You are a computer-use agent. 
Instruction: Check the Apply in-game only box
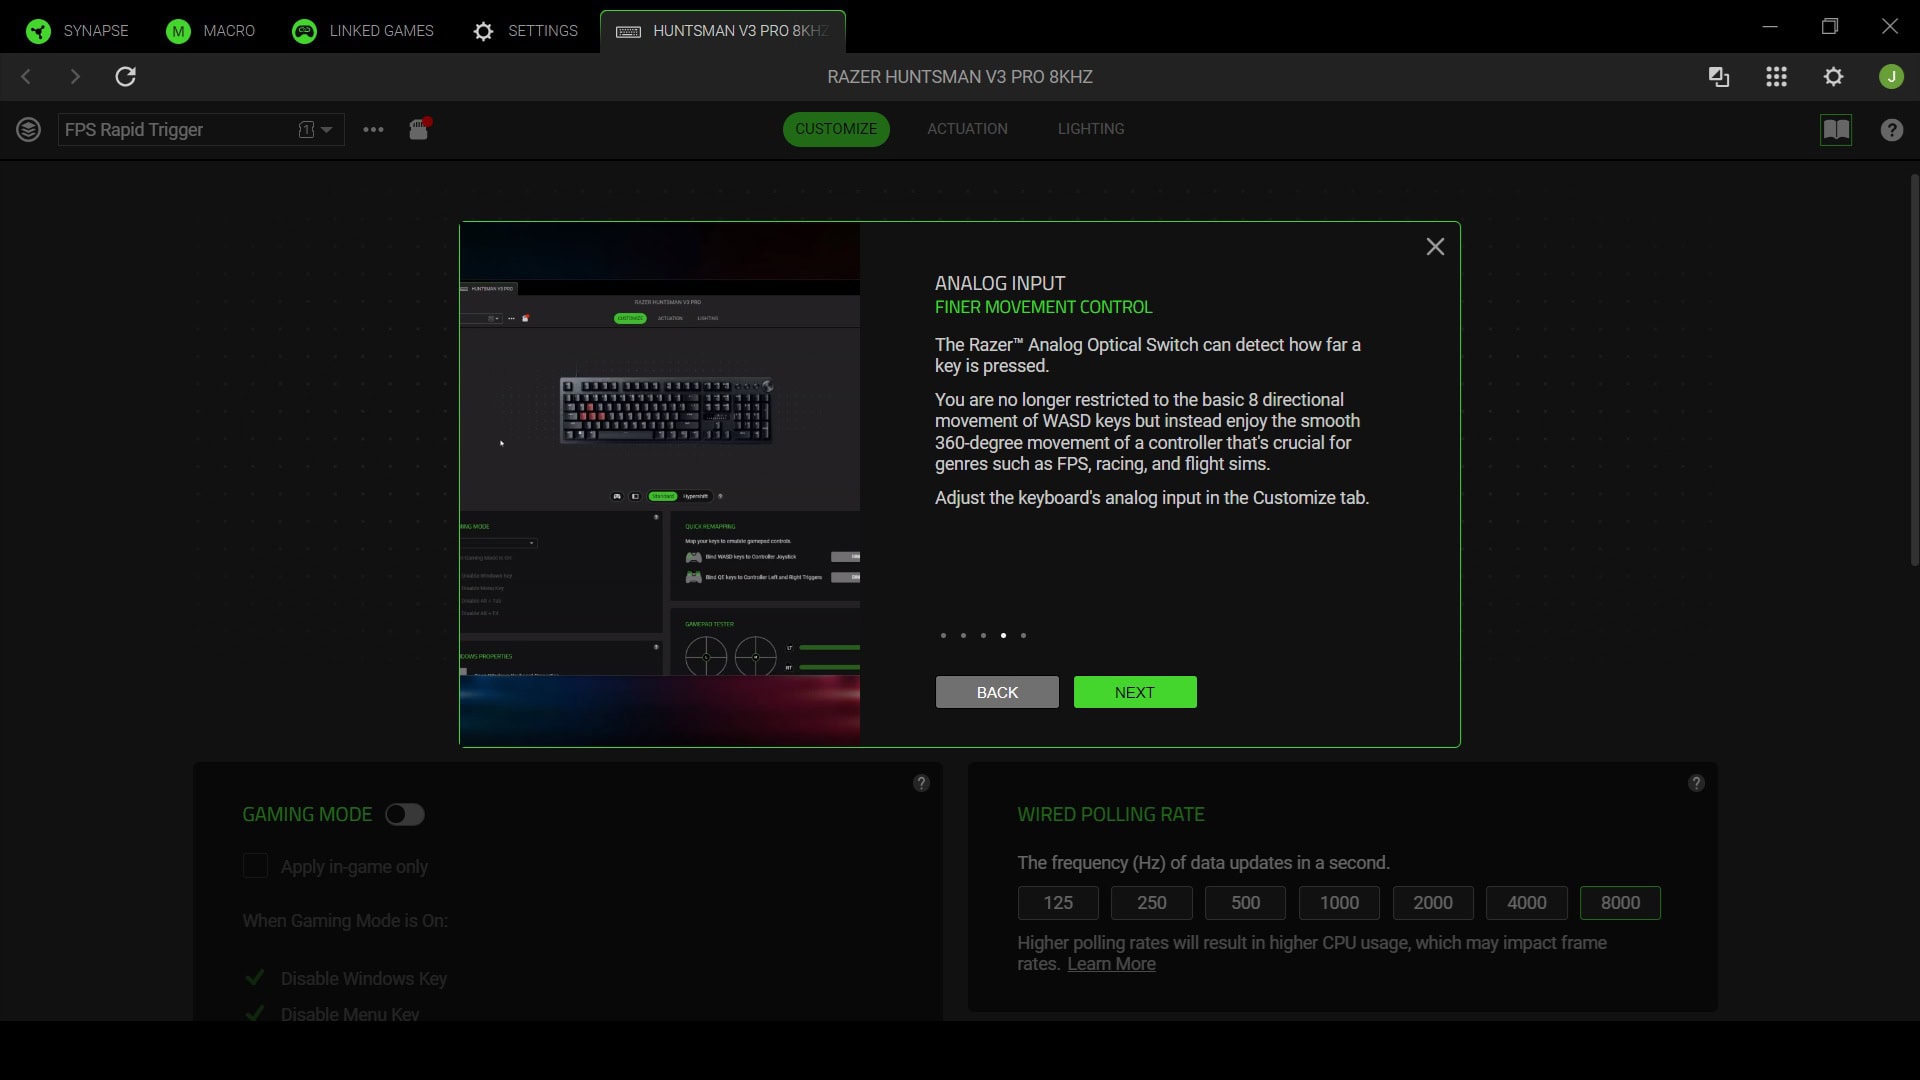pos(255,866)
